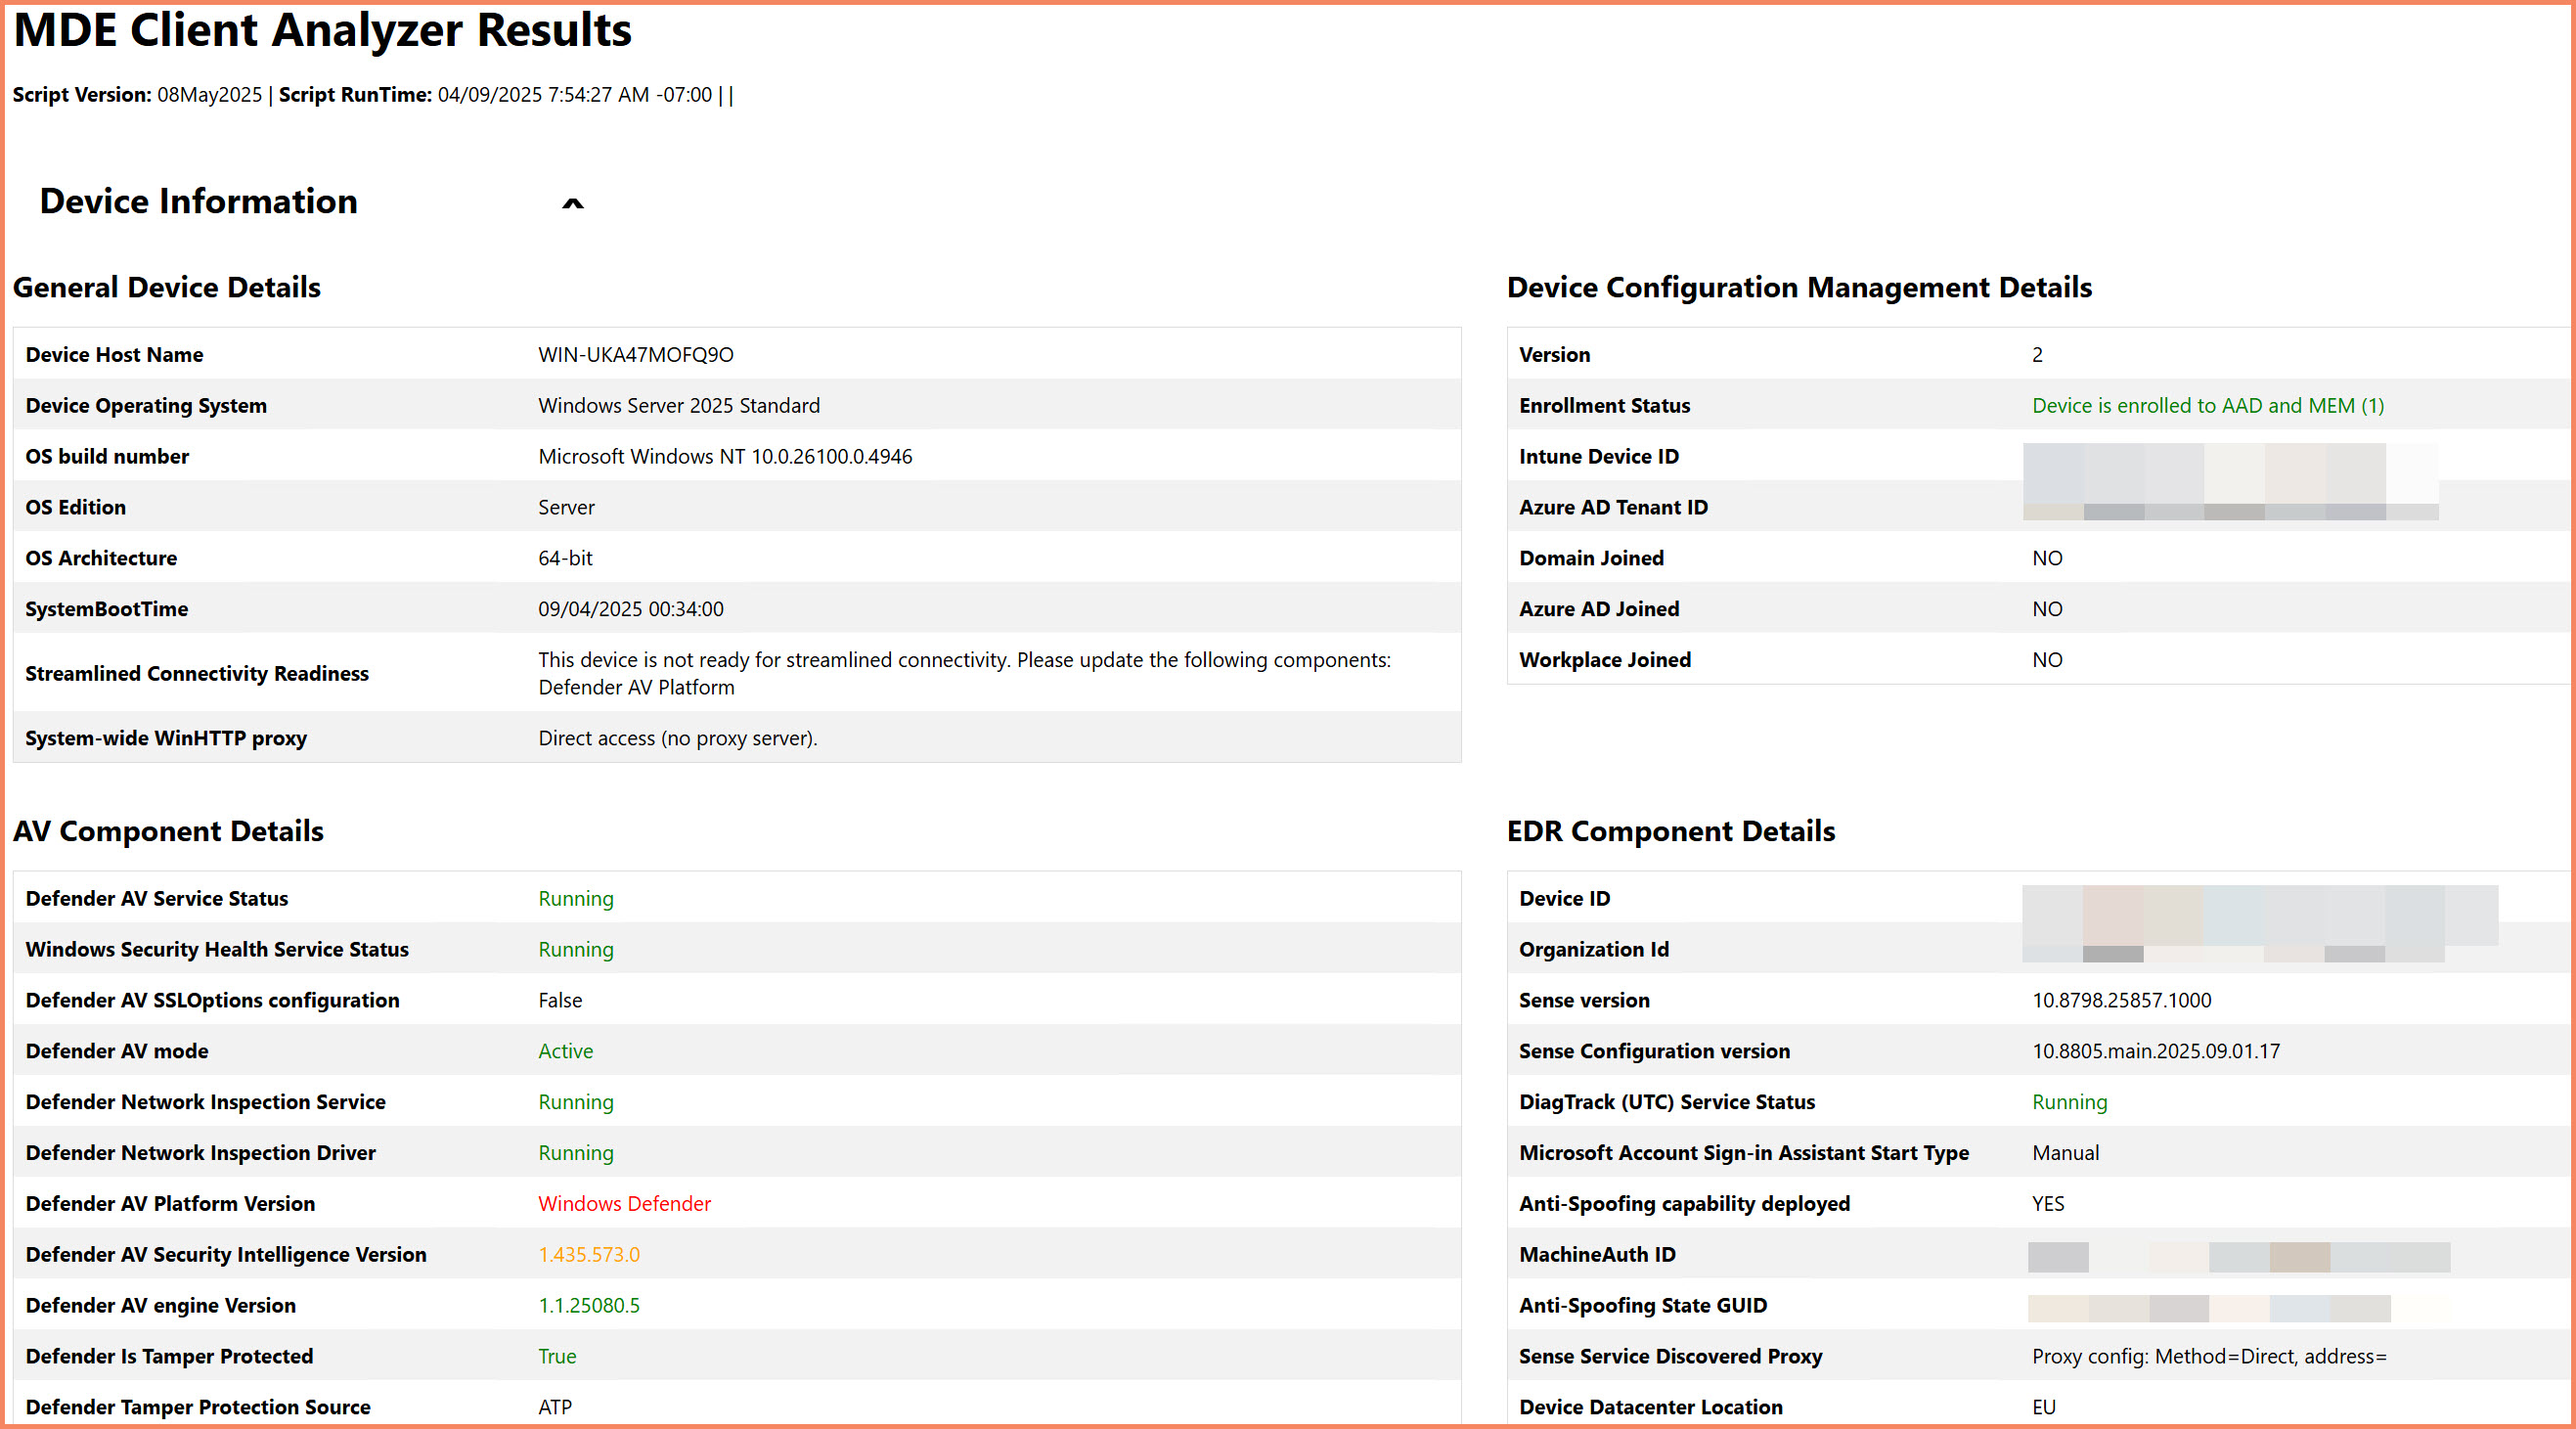Image resolution: width=2576 pixels, height=1429 pixels.
Task: Click Script RunTime timestamp in header
Action: tap(575, 95)
